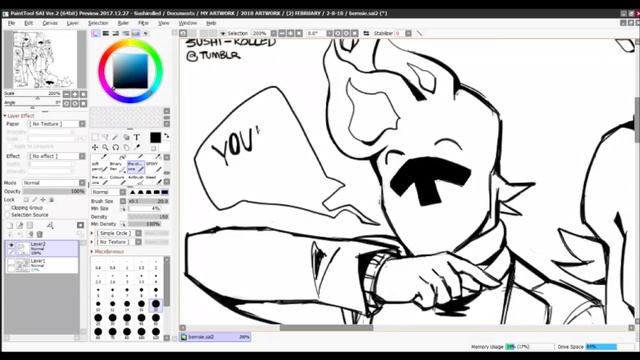The width and height of the screenshot is (640, 360).
Task: Click the clear layer icon next to trash
Action: point(30,234)
